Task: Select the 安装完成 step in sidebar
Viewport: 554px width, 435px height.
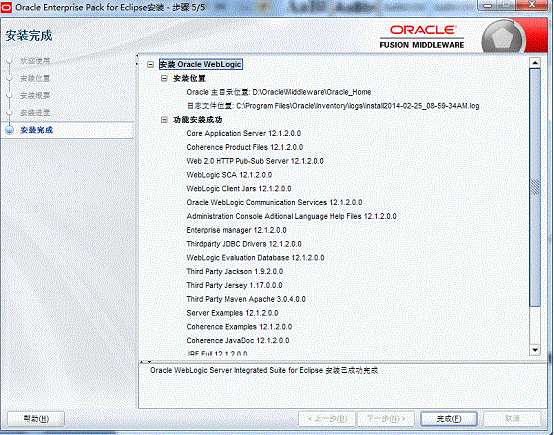Action: tap(36, 130)
